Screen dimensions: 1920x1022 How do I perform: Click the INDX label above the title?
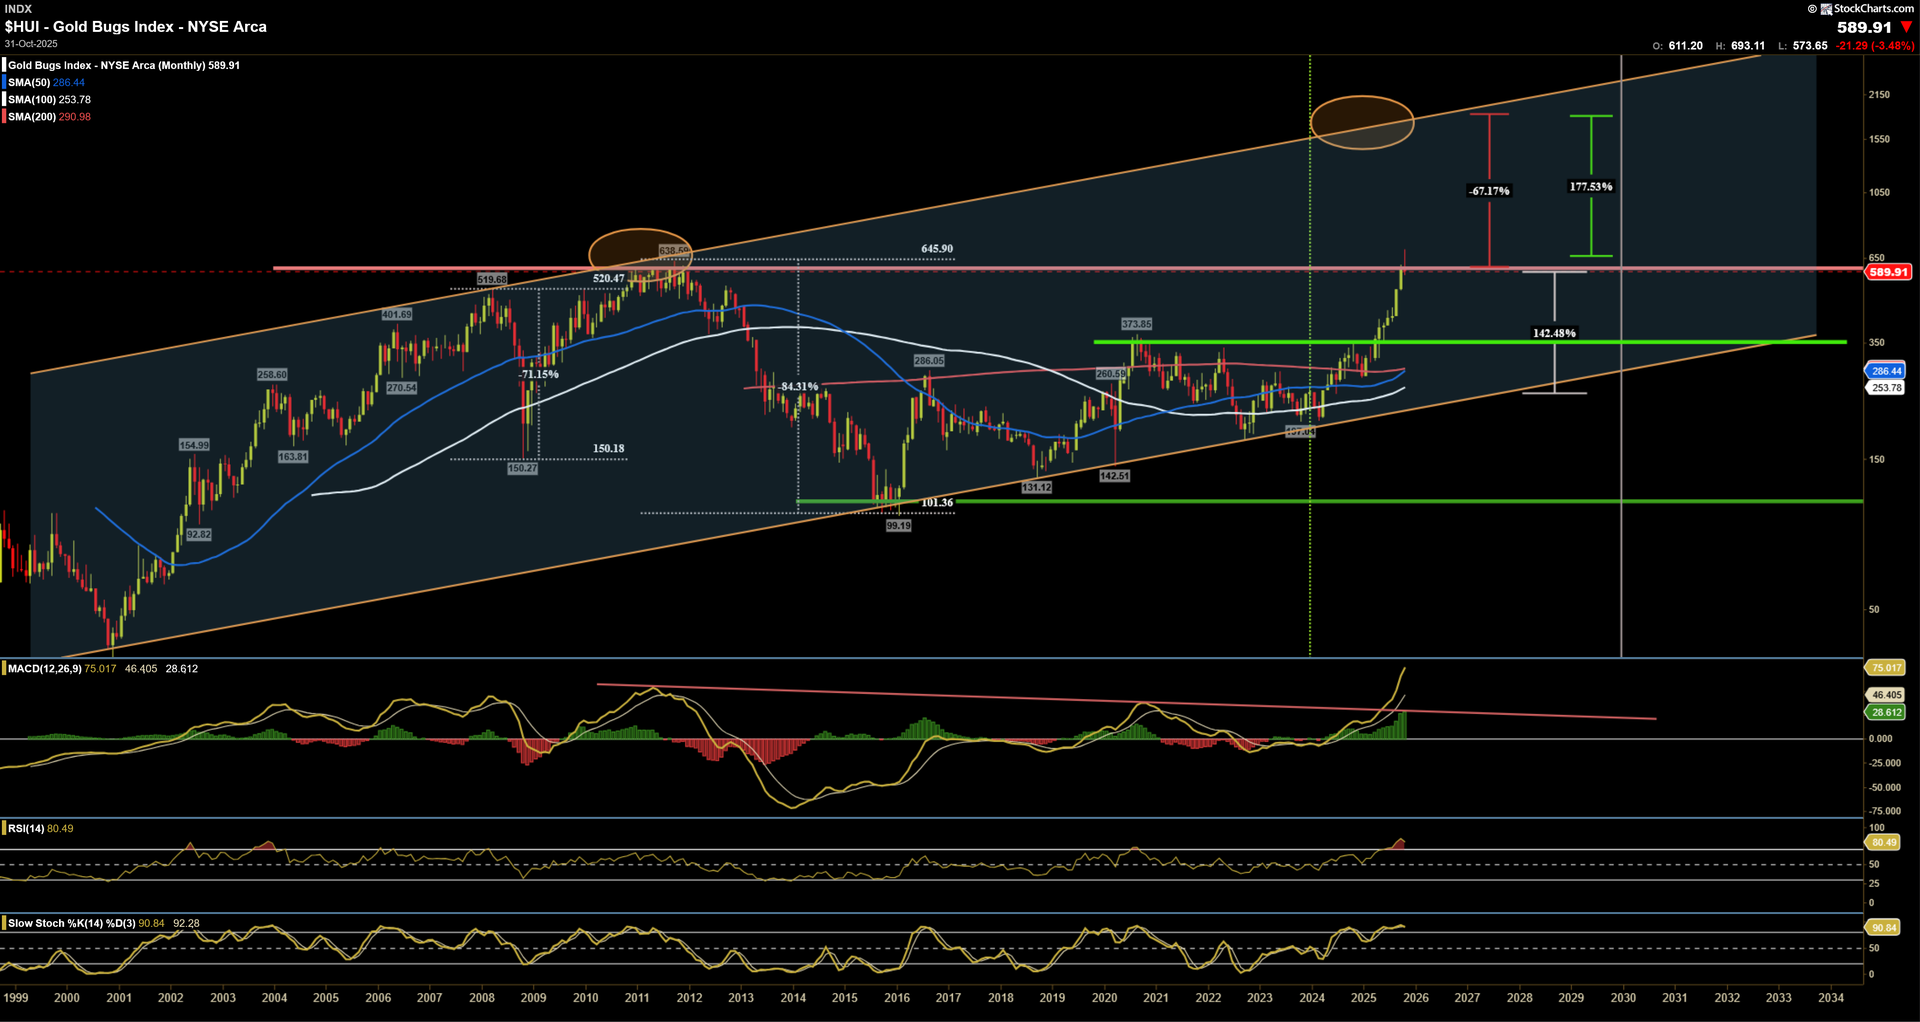click(x=18, y=8)
